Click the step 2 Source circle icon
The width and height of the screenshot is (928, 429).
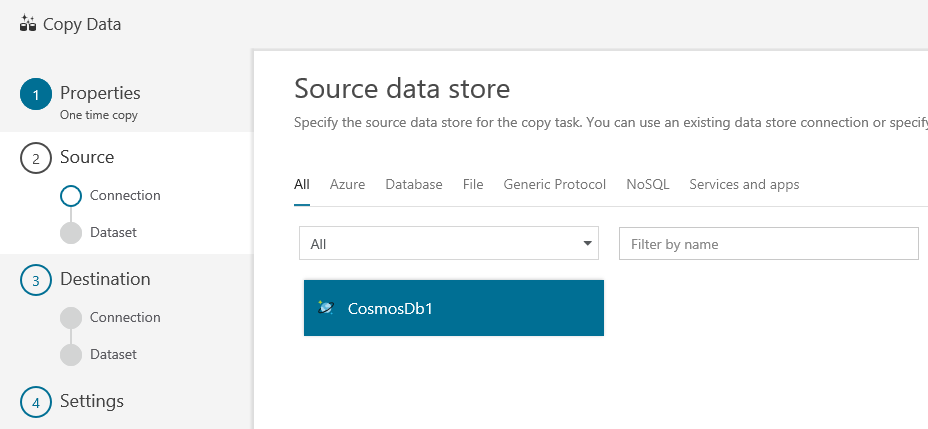click(36, 158)
